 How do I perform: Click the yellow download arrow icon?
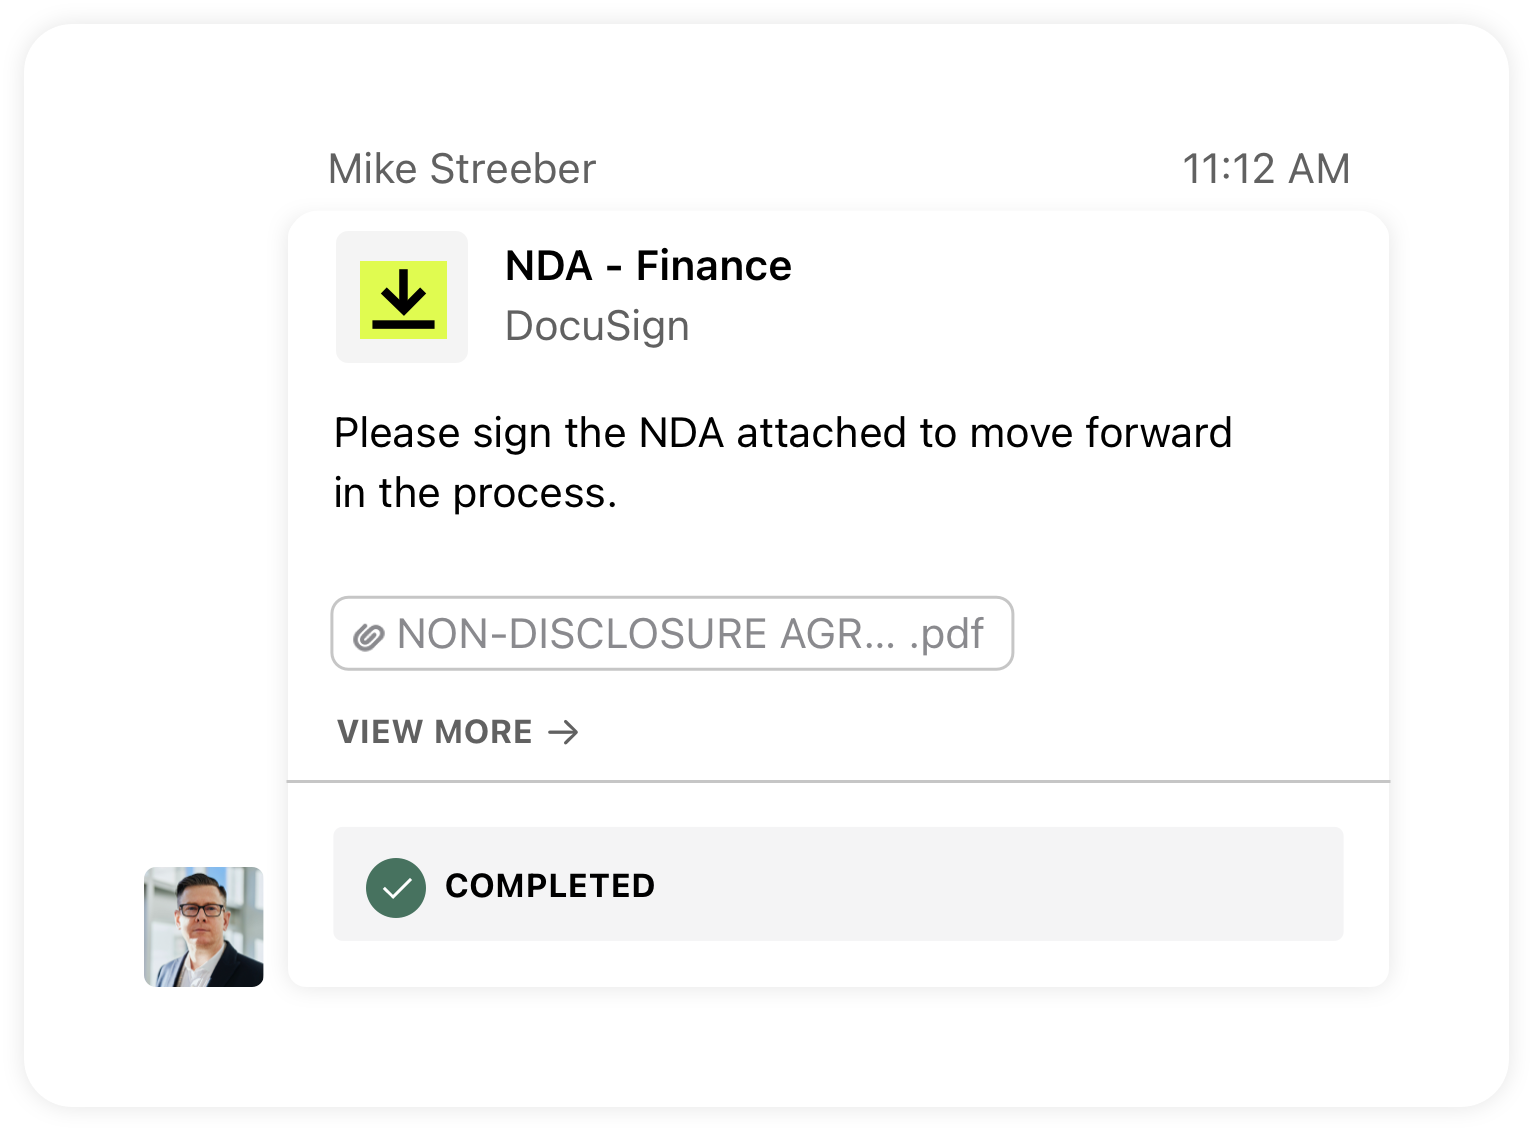[403, 299]
